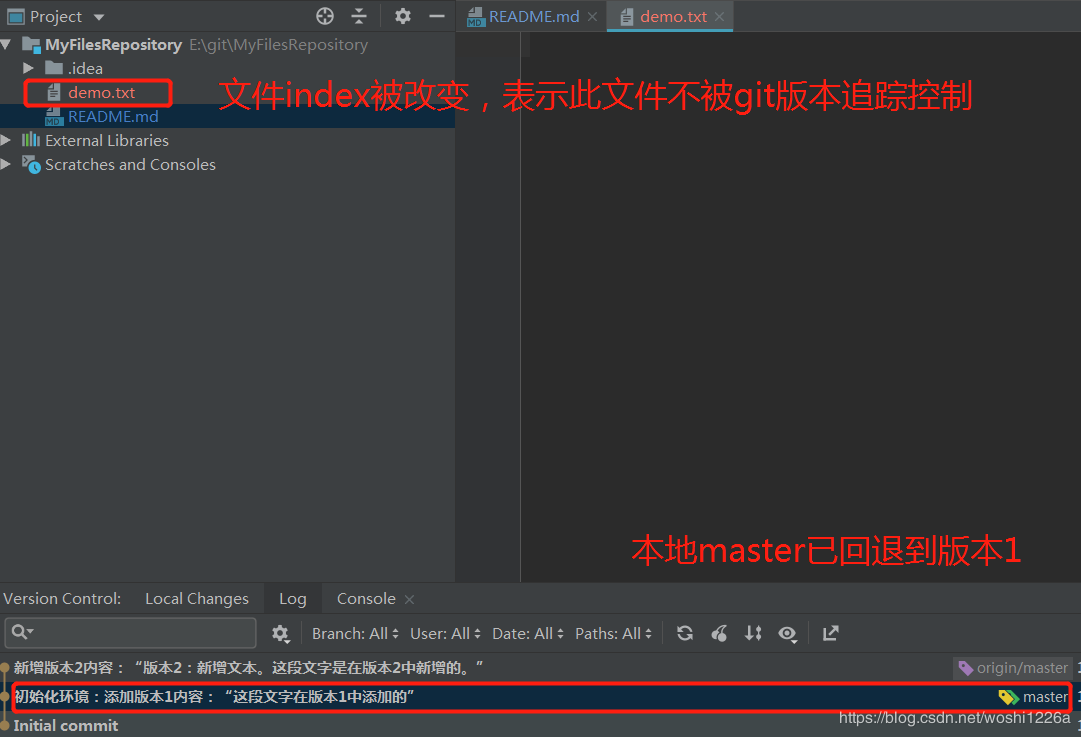Expand External Libraries node

(7, 140)
